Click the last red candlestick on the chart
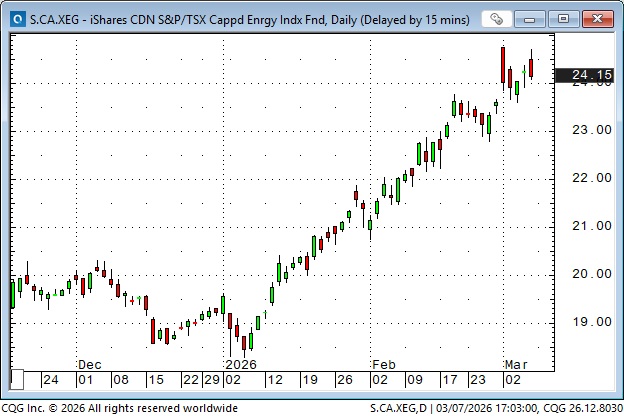This screenshot has width=624, height=416. (x=532, y=68)
